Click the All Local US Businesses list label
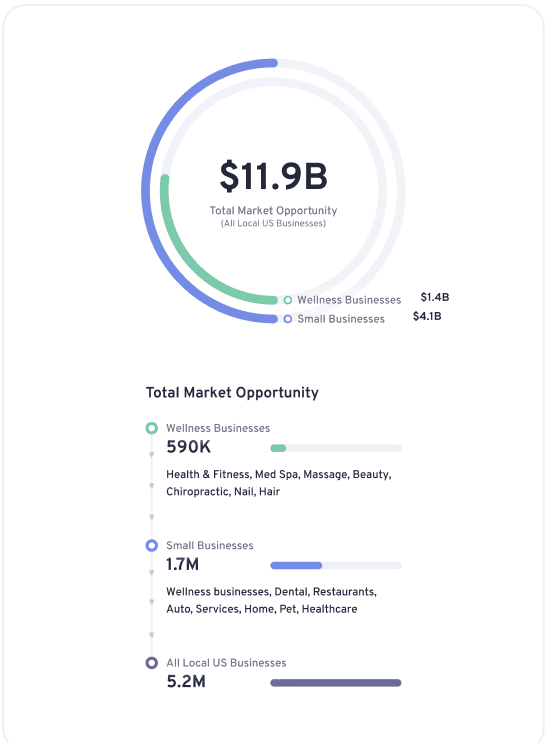 coord(226,663)
